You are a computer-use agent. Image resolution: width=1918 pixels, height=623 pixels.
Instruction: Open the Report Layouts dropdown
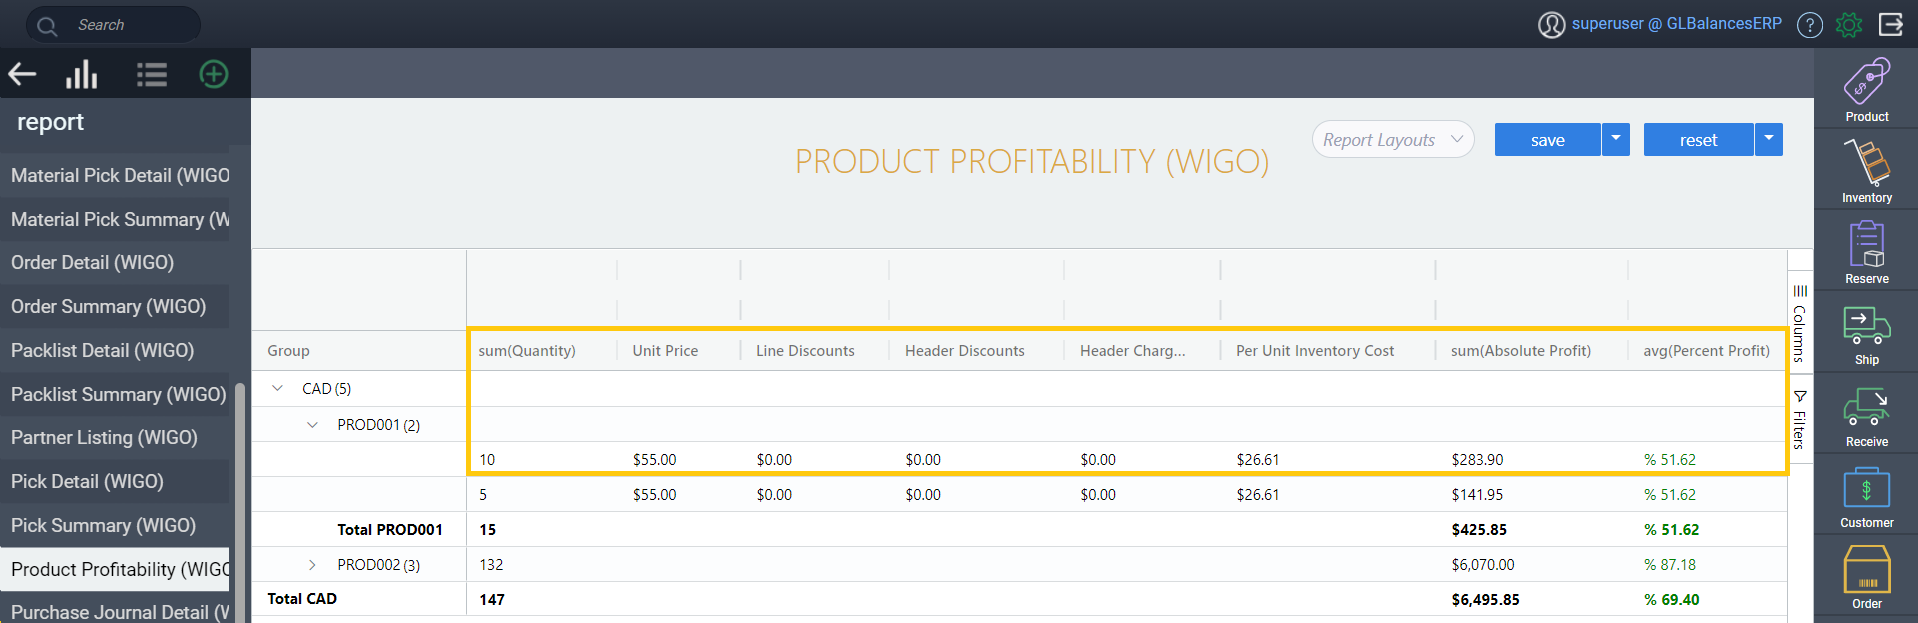pyautogui.click(x=1393, y=140)
